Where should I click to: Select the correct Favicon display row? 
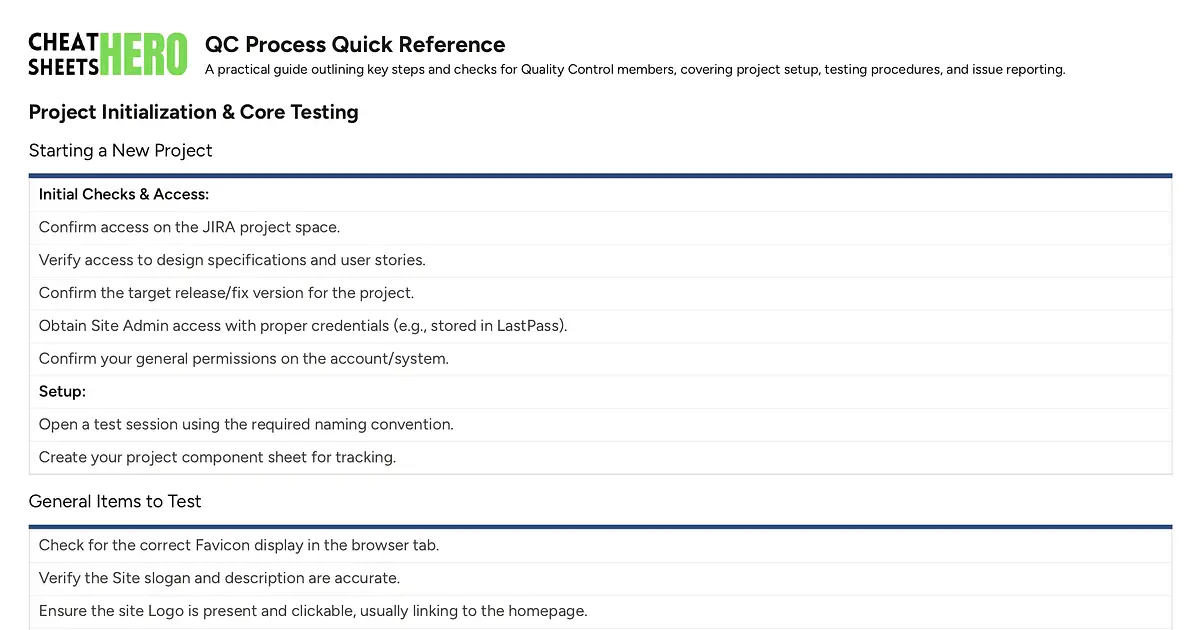coord(600,545)
